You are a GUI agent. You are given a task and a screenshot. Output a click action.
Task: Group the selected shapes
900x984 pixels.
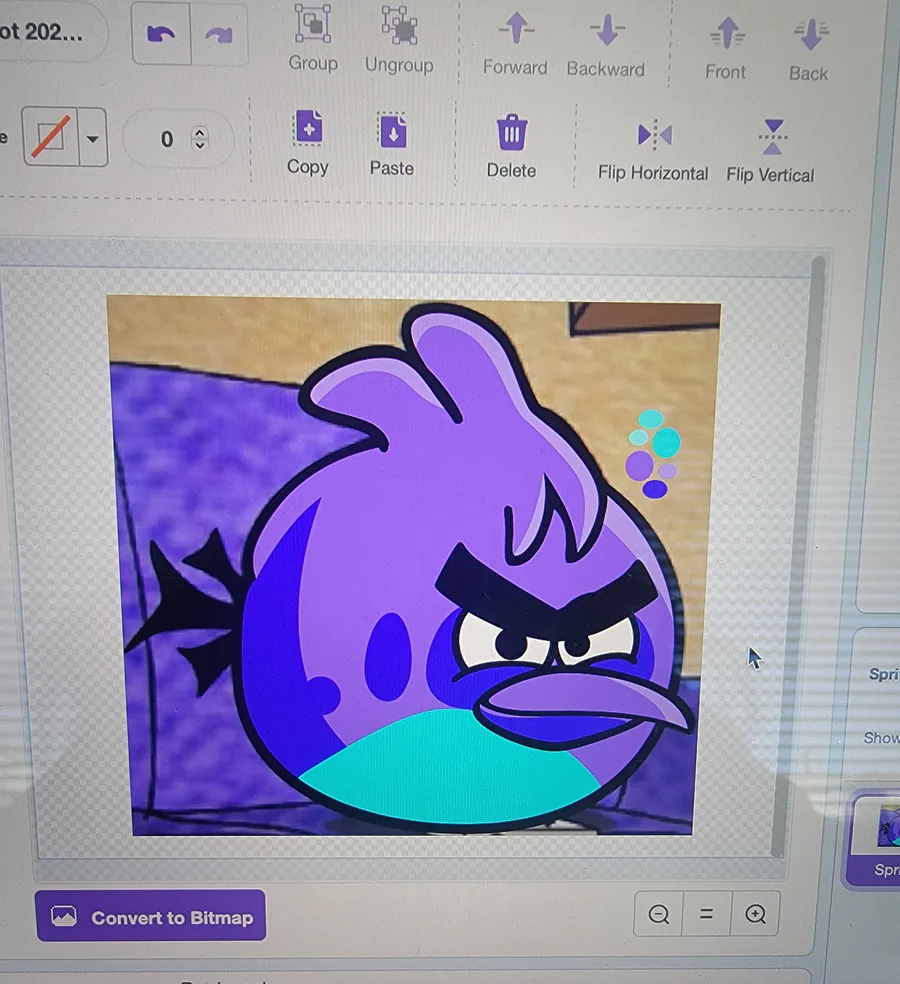pos(313,38)
